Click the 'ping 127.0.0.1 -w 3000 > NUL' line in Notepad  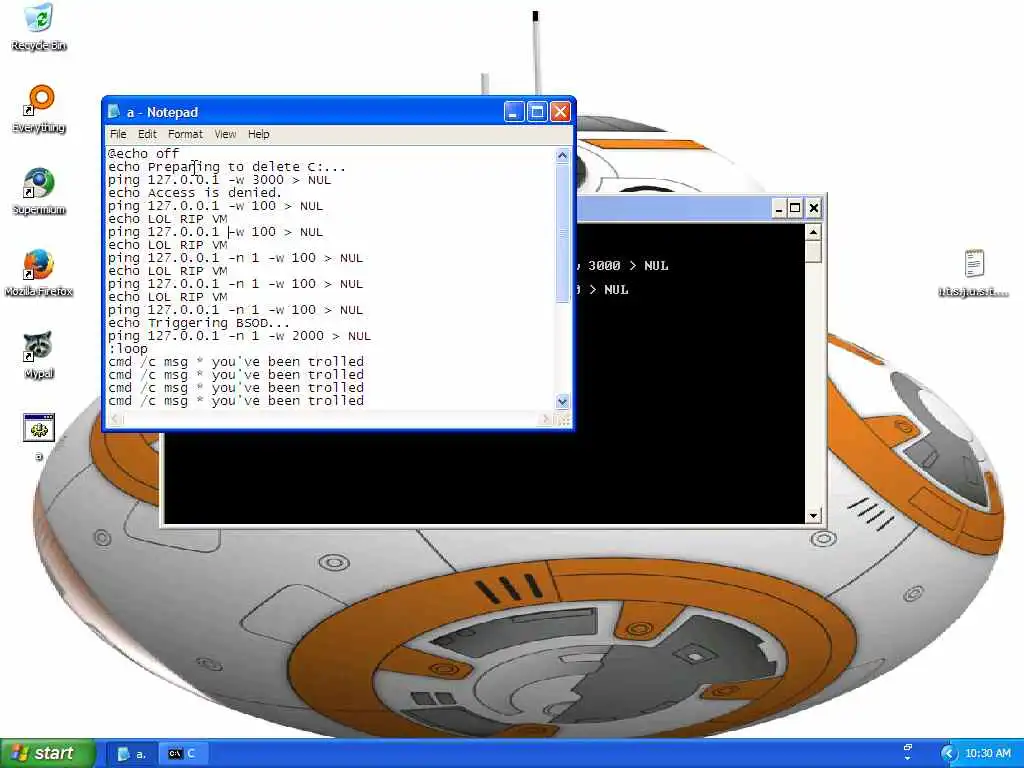click(219, 180)
